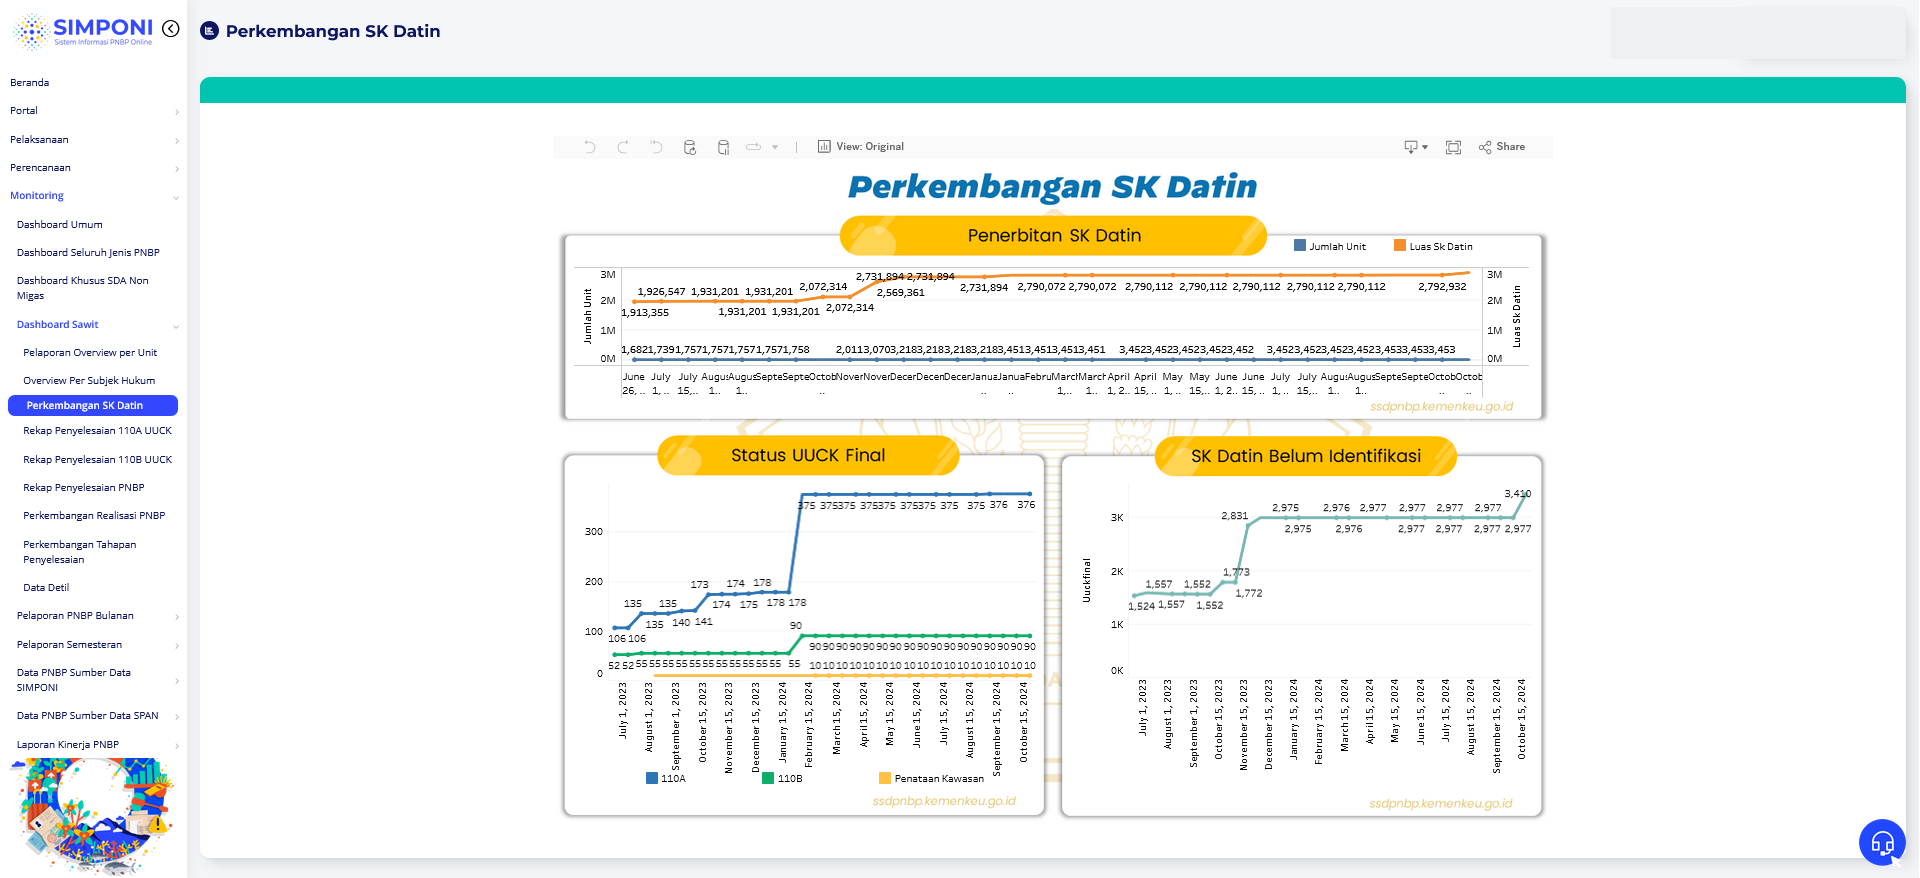Viewport: 1920px width, 878px height.
Task: Click the '1,913,355' data label
Action: point(645,313)
